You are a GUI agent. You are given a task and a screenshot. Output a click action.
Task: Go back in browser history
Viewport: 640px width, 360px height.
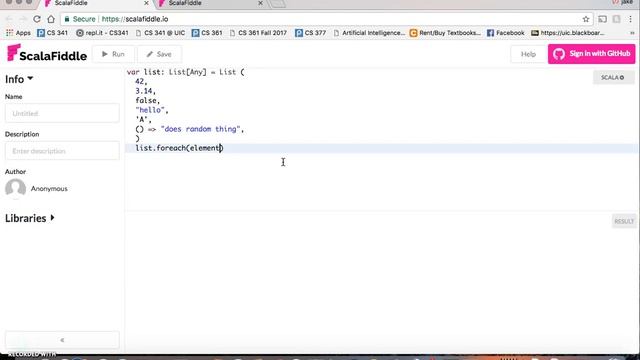[9, 19]
